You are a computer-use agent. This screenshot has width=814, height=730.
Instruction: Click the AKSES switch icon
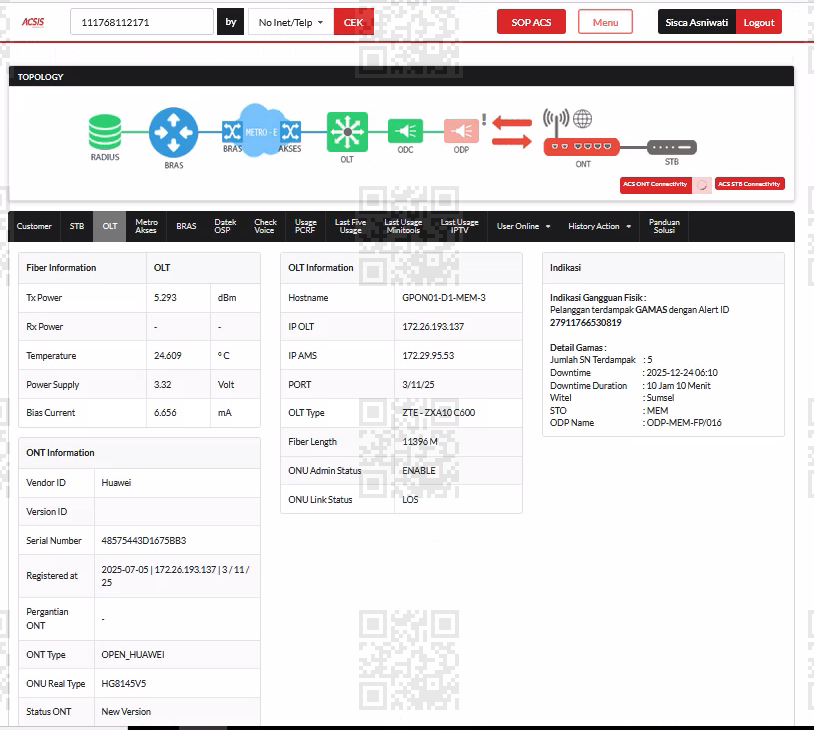(x=291, y=131)
